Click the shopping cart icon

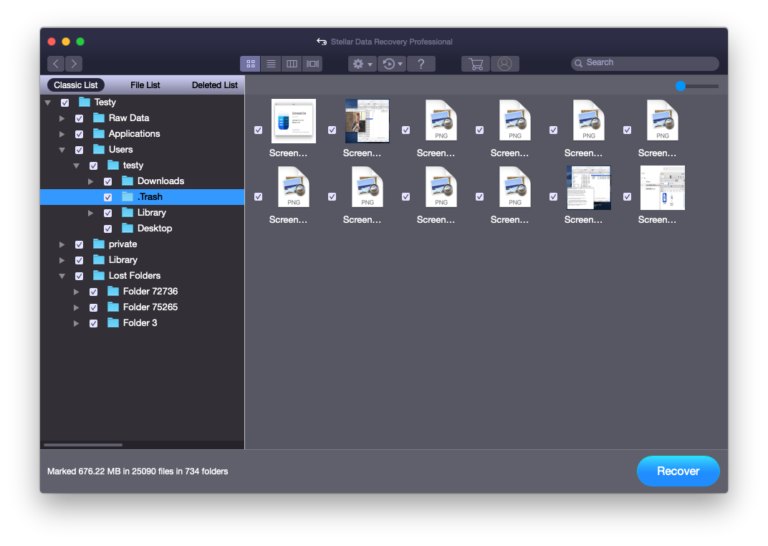(x=476, y=64)
